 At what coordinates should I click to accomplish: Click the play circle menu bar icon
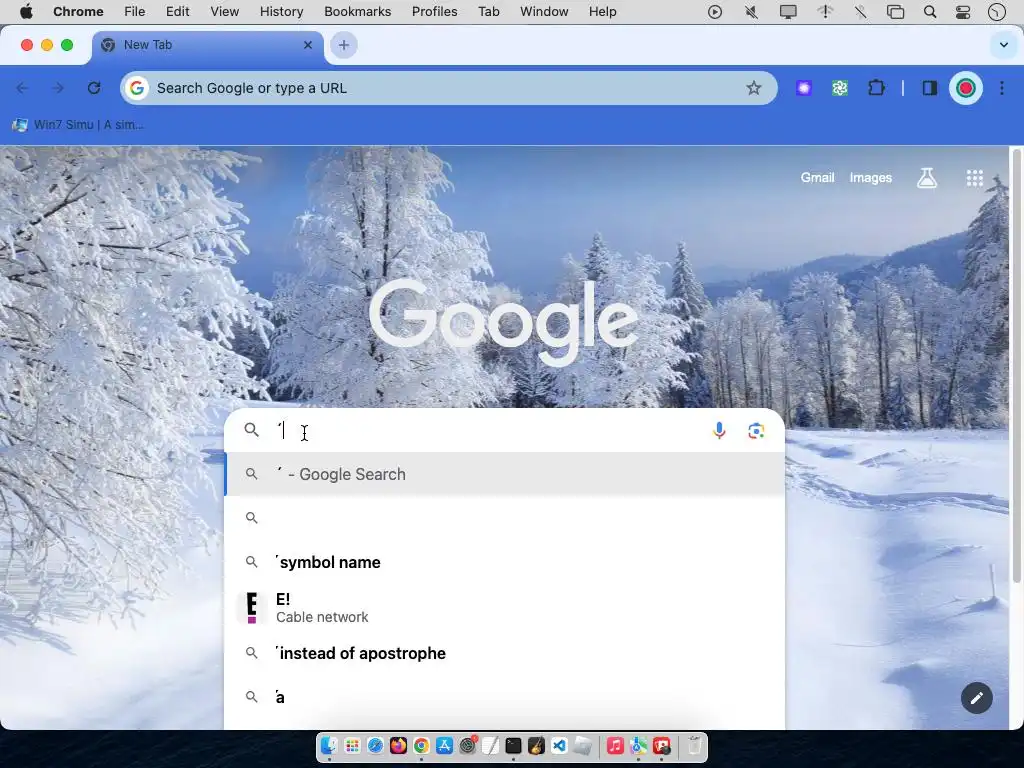coord(714,12)
